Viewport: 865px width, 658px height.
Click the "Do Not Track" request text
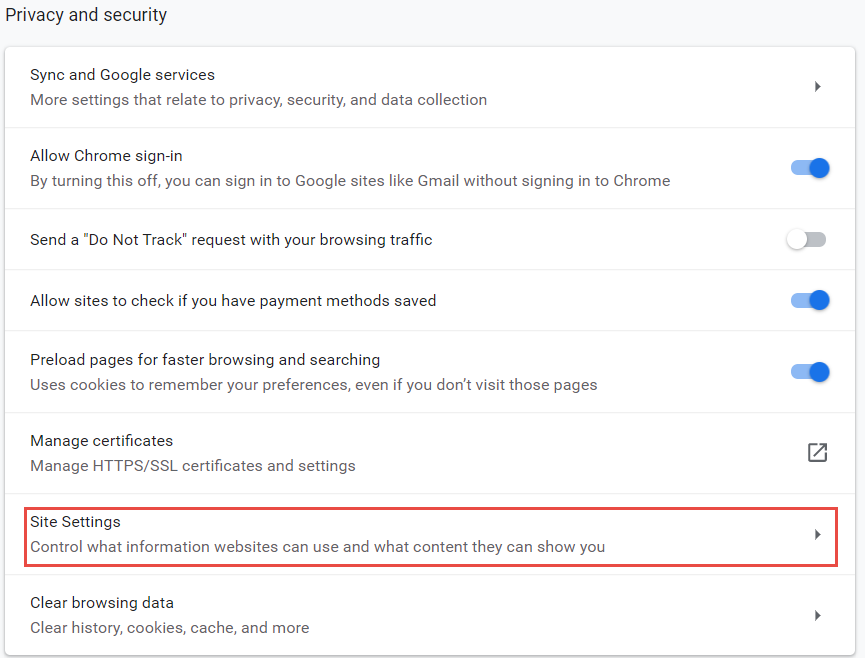(231, 240)
